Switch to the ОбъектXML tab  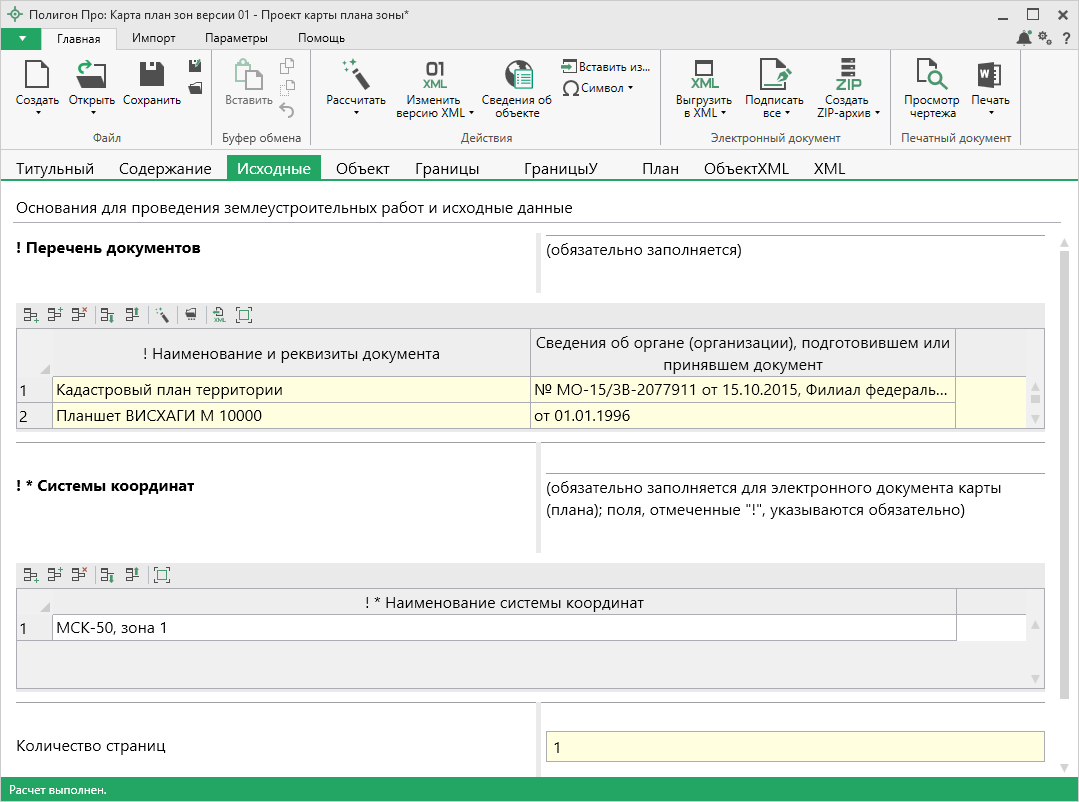click(746, 169)
